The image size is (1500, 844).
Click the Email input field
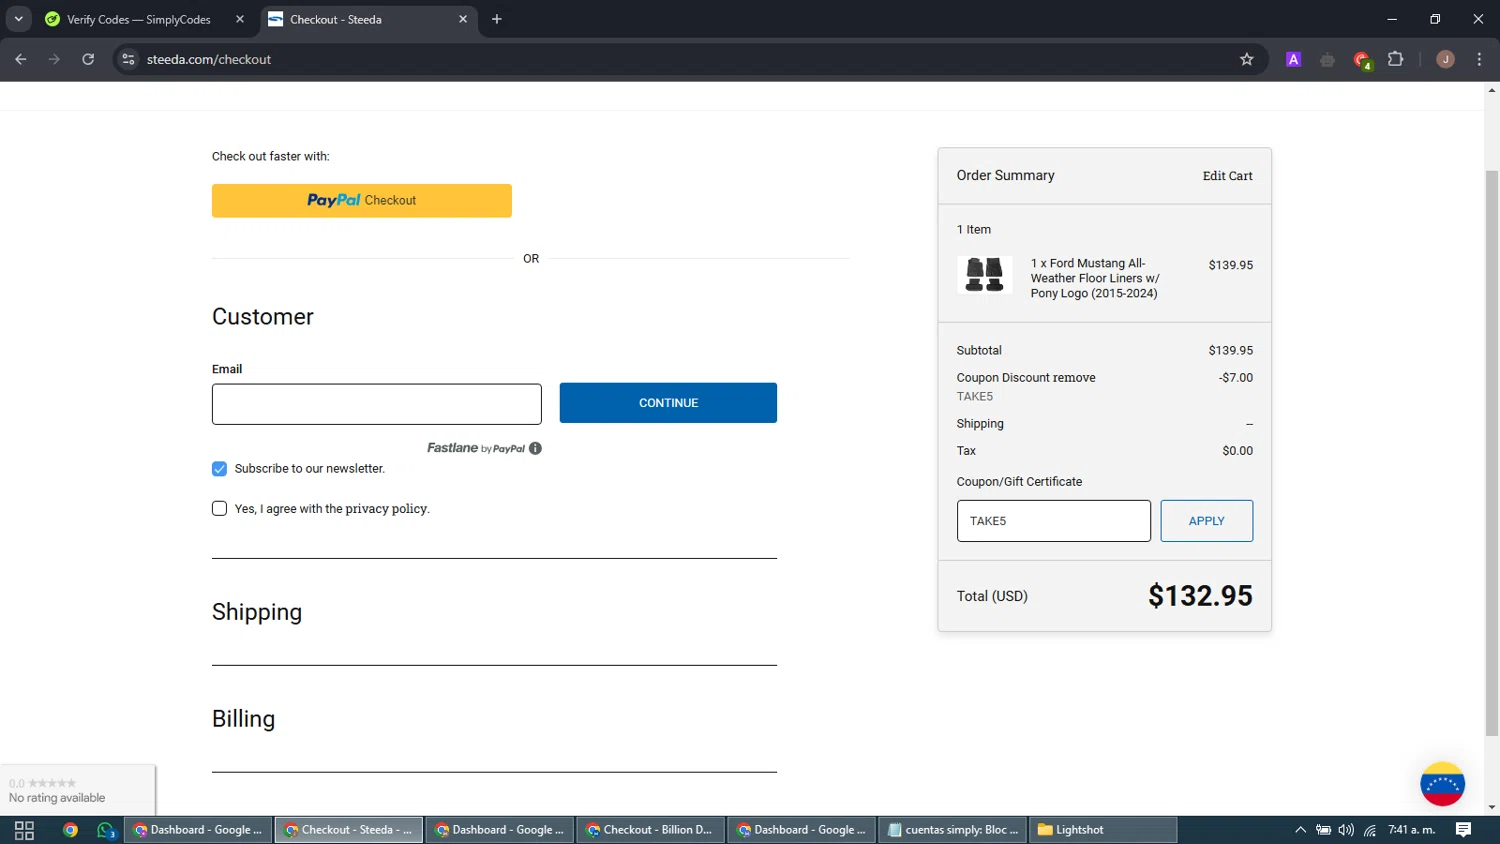click(x=377, y=404)
